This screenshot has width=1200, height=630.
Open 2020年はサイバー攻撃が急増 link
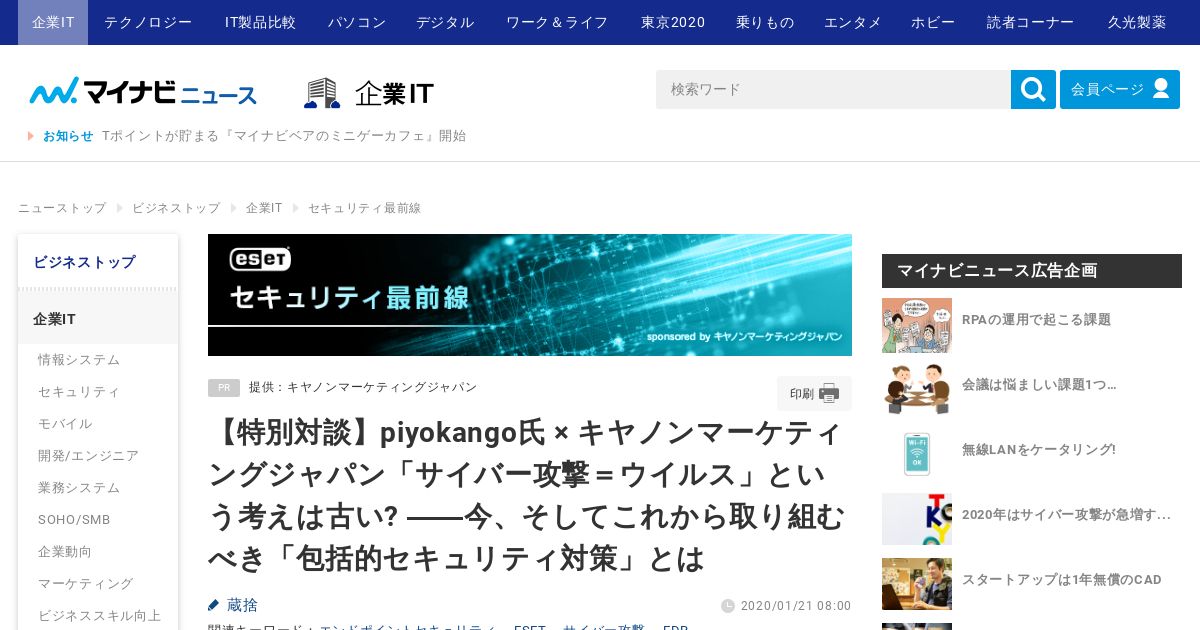1066,515
